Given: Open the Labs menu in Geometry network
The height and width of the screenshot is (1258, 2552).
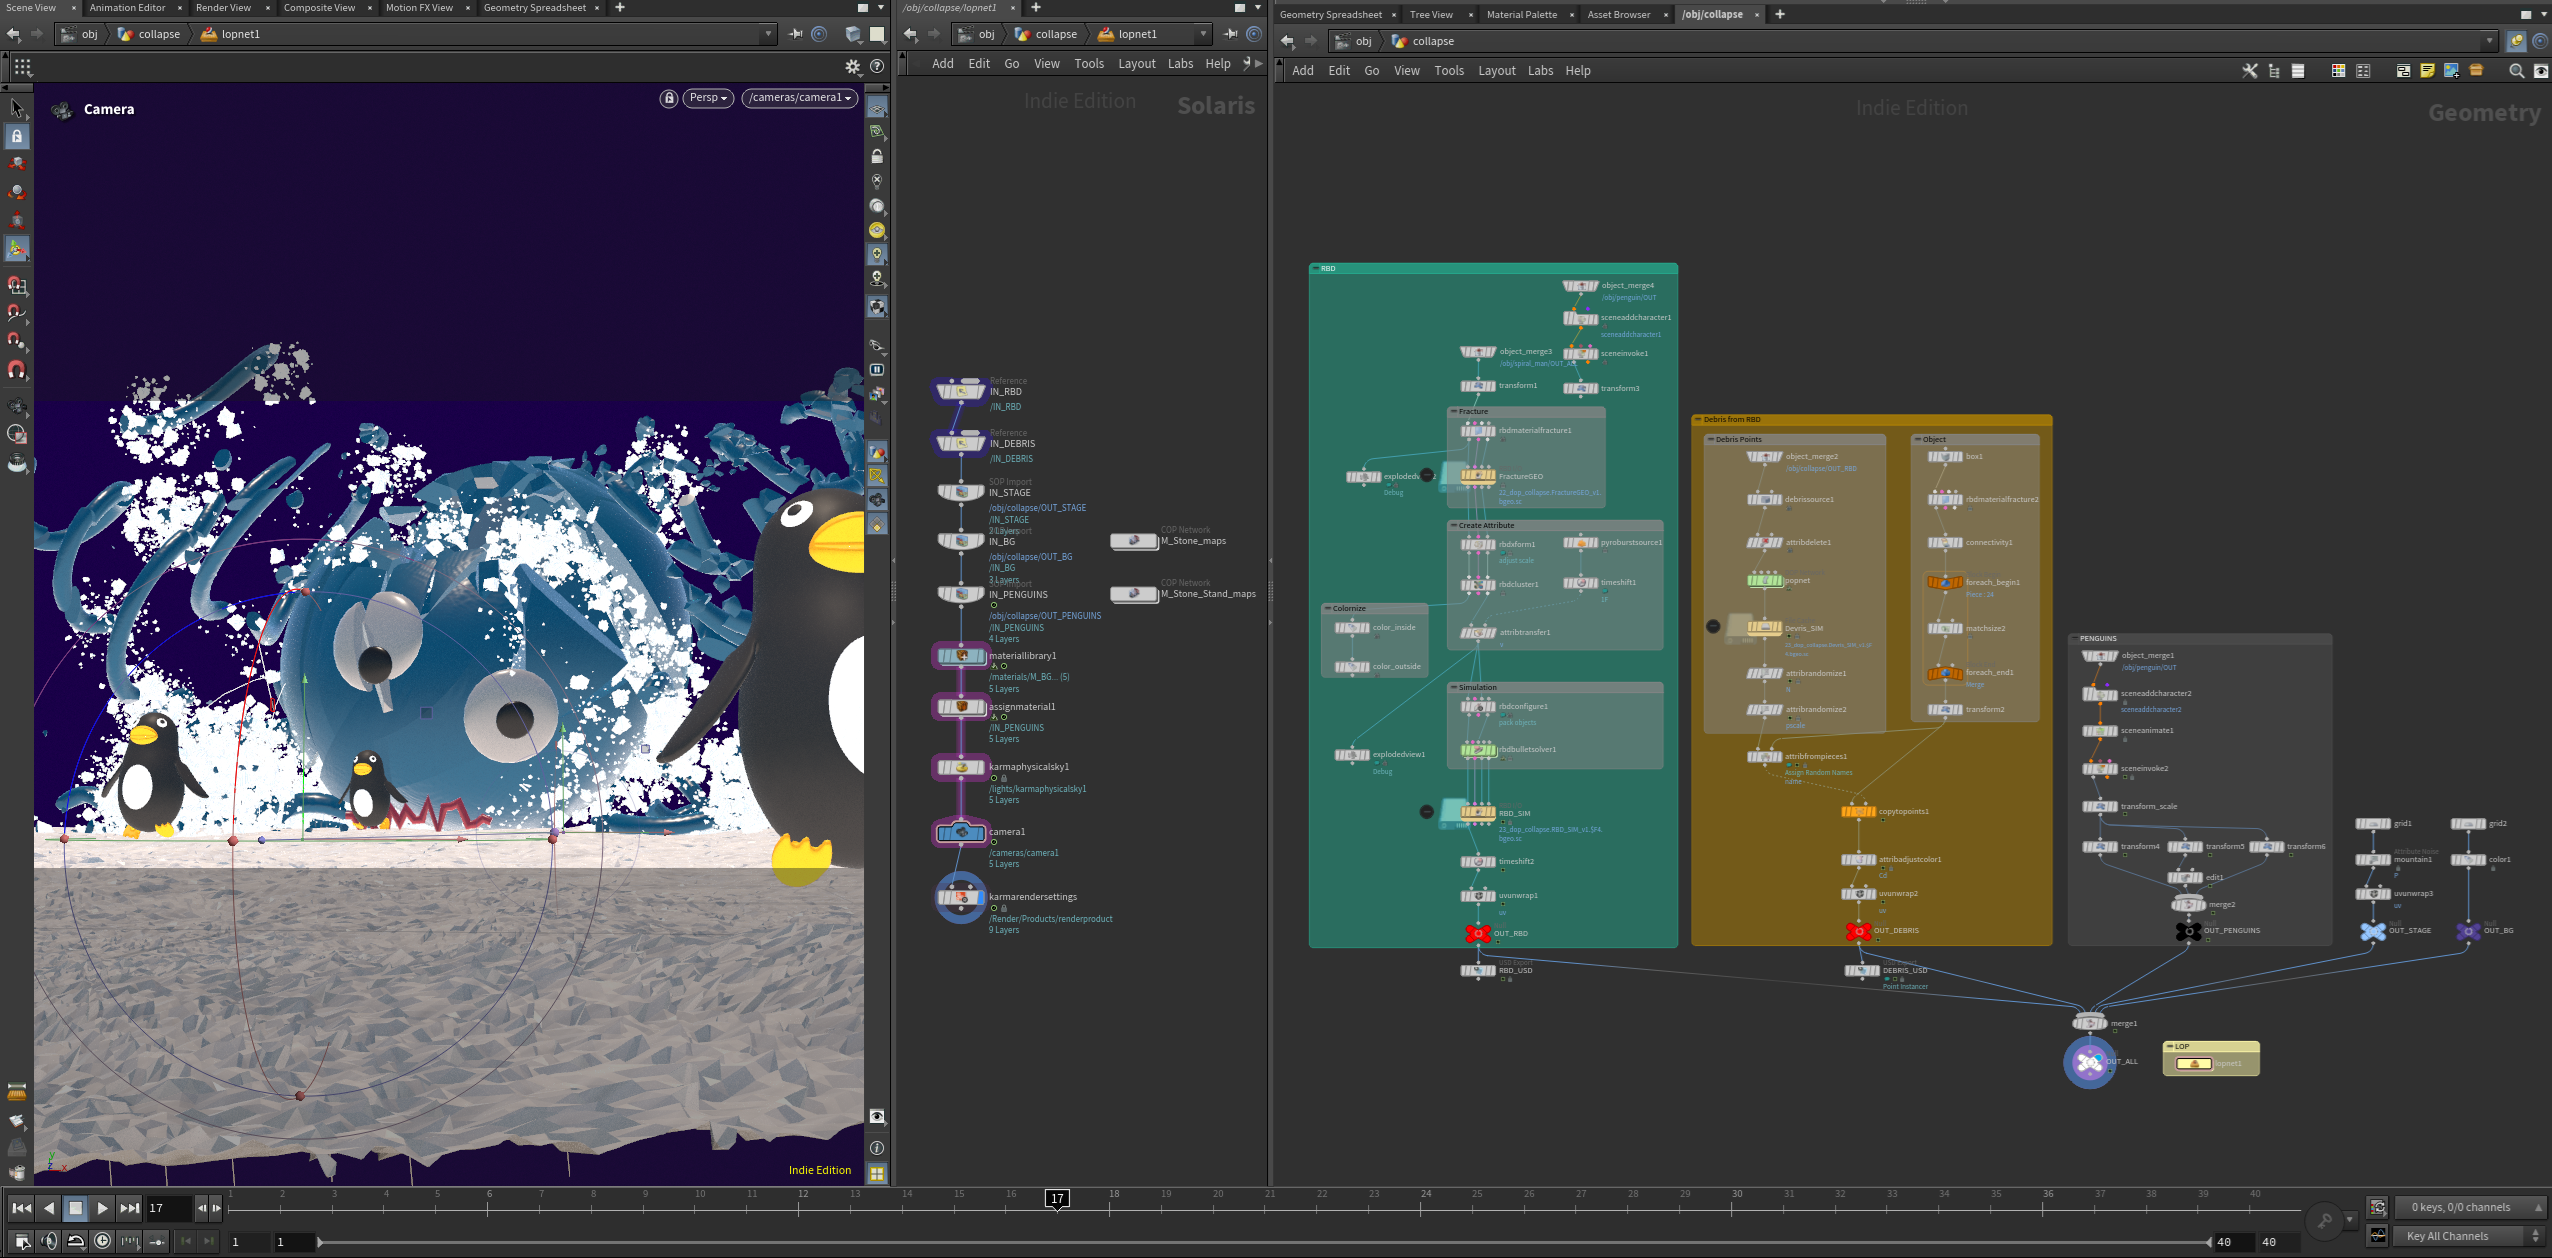Looking at the screenshot, I should pyautogui.click(x=1540, y=71).
